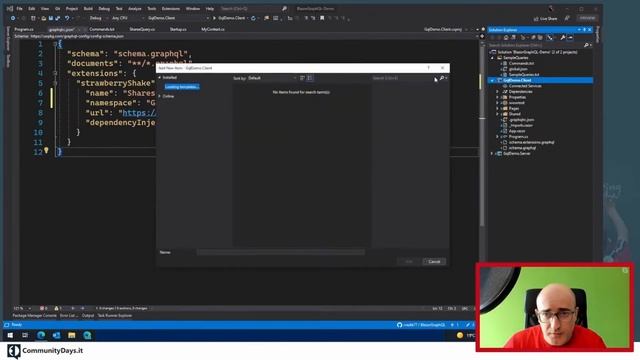This screenshot has width=640, height=360.
Task: Click the dialog help question mark
Action: (428, 68)
